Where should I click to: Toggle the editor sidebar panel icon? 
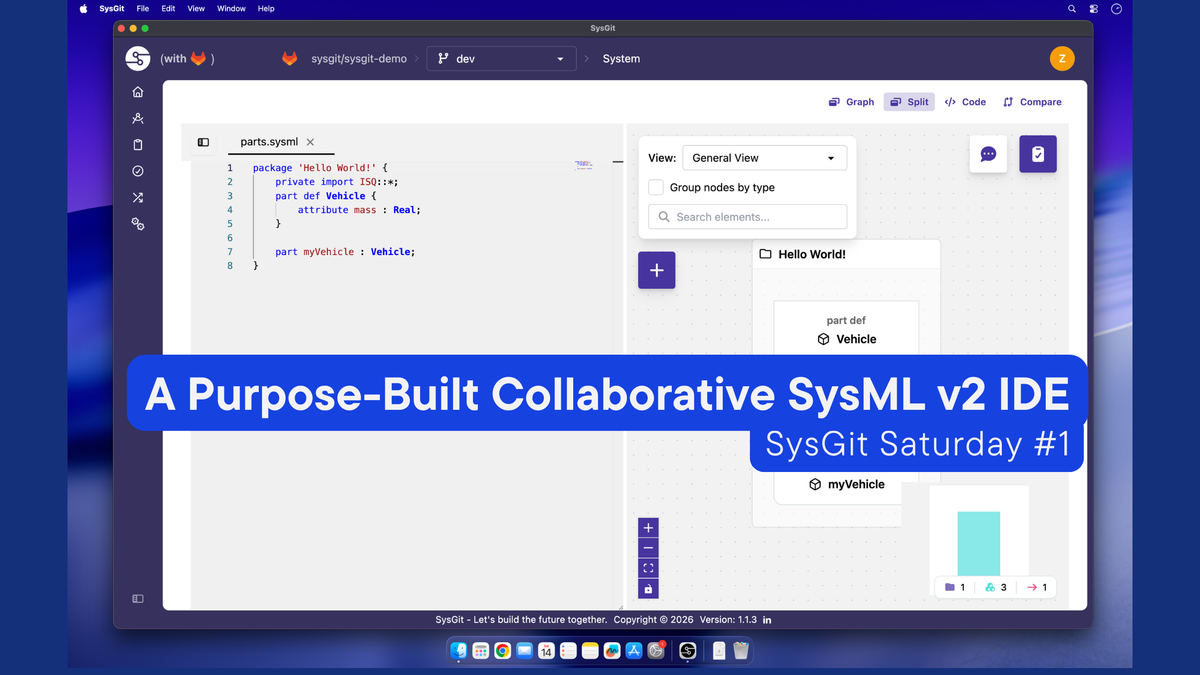coord(203,141)
